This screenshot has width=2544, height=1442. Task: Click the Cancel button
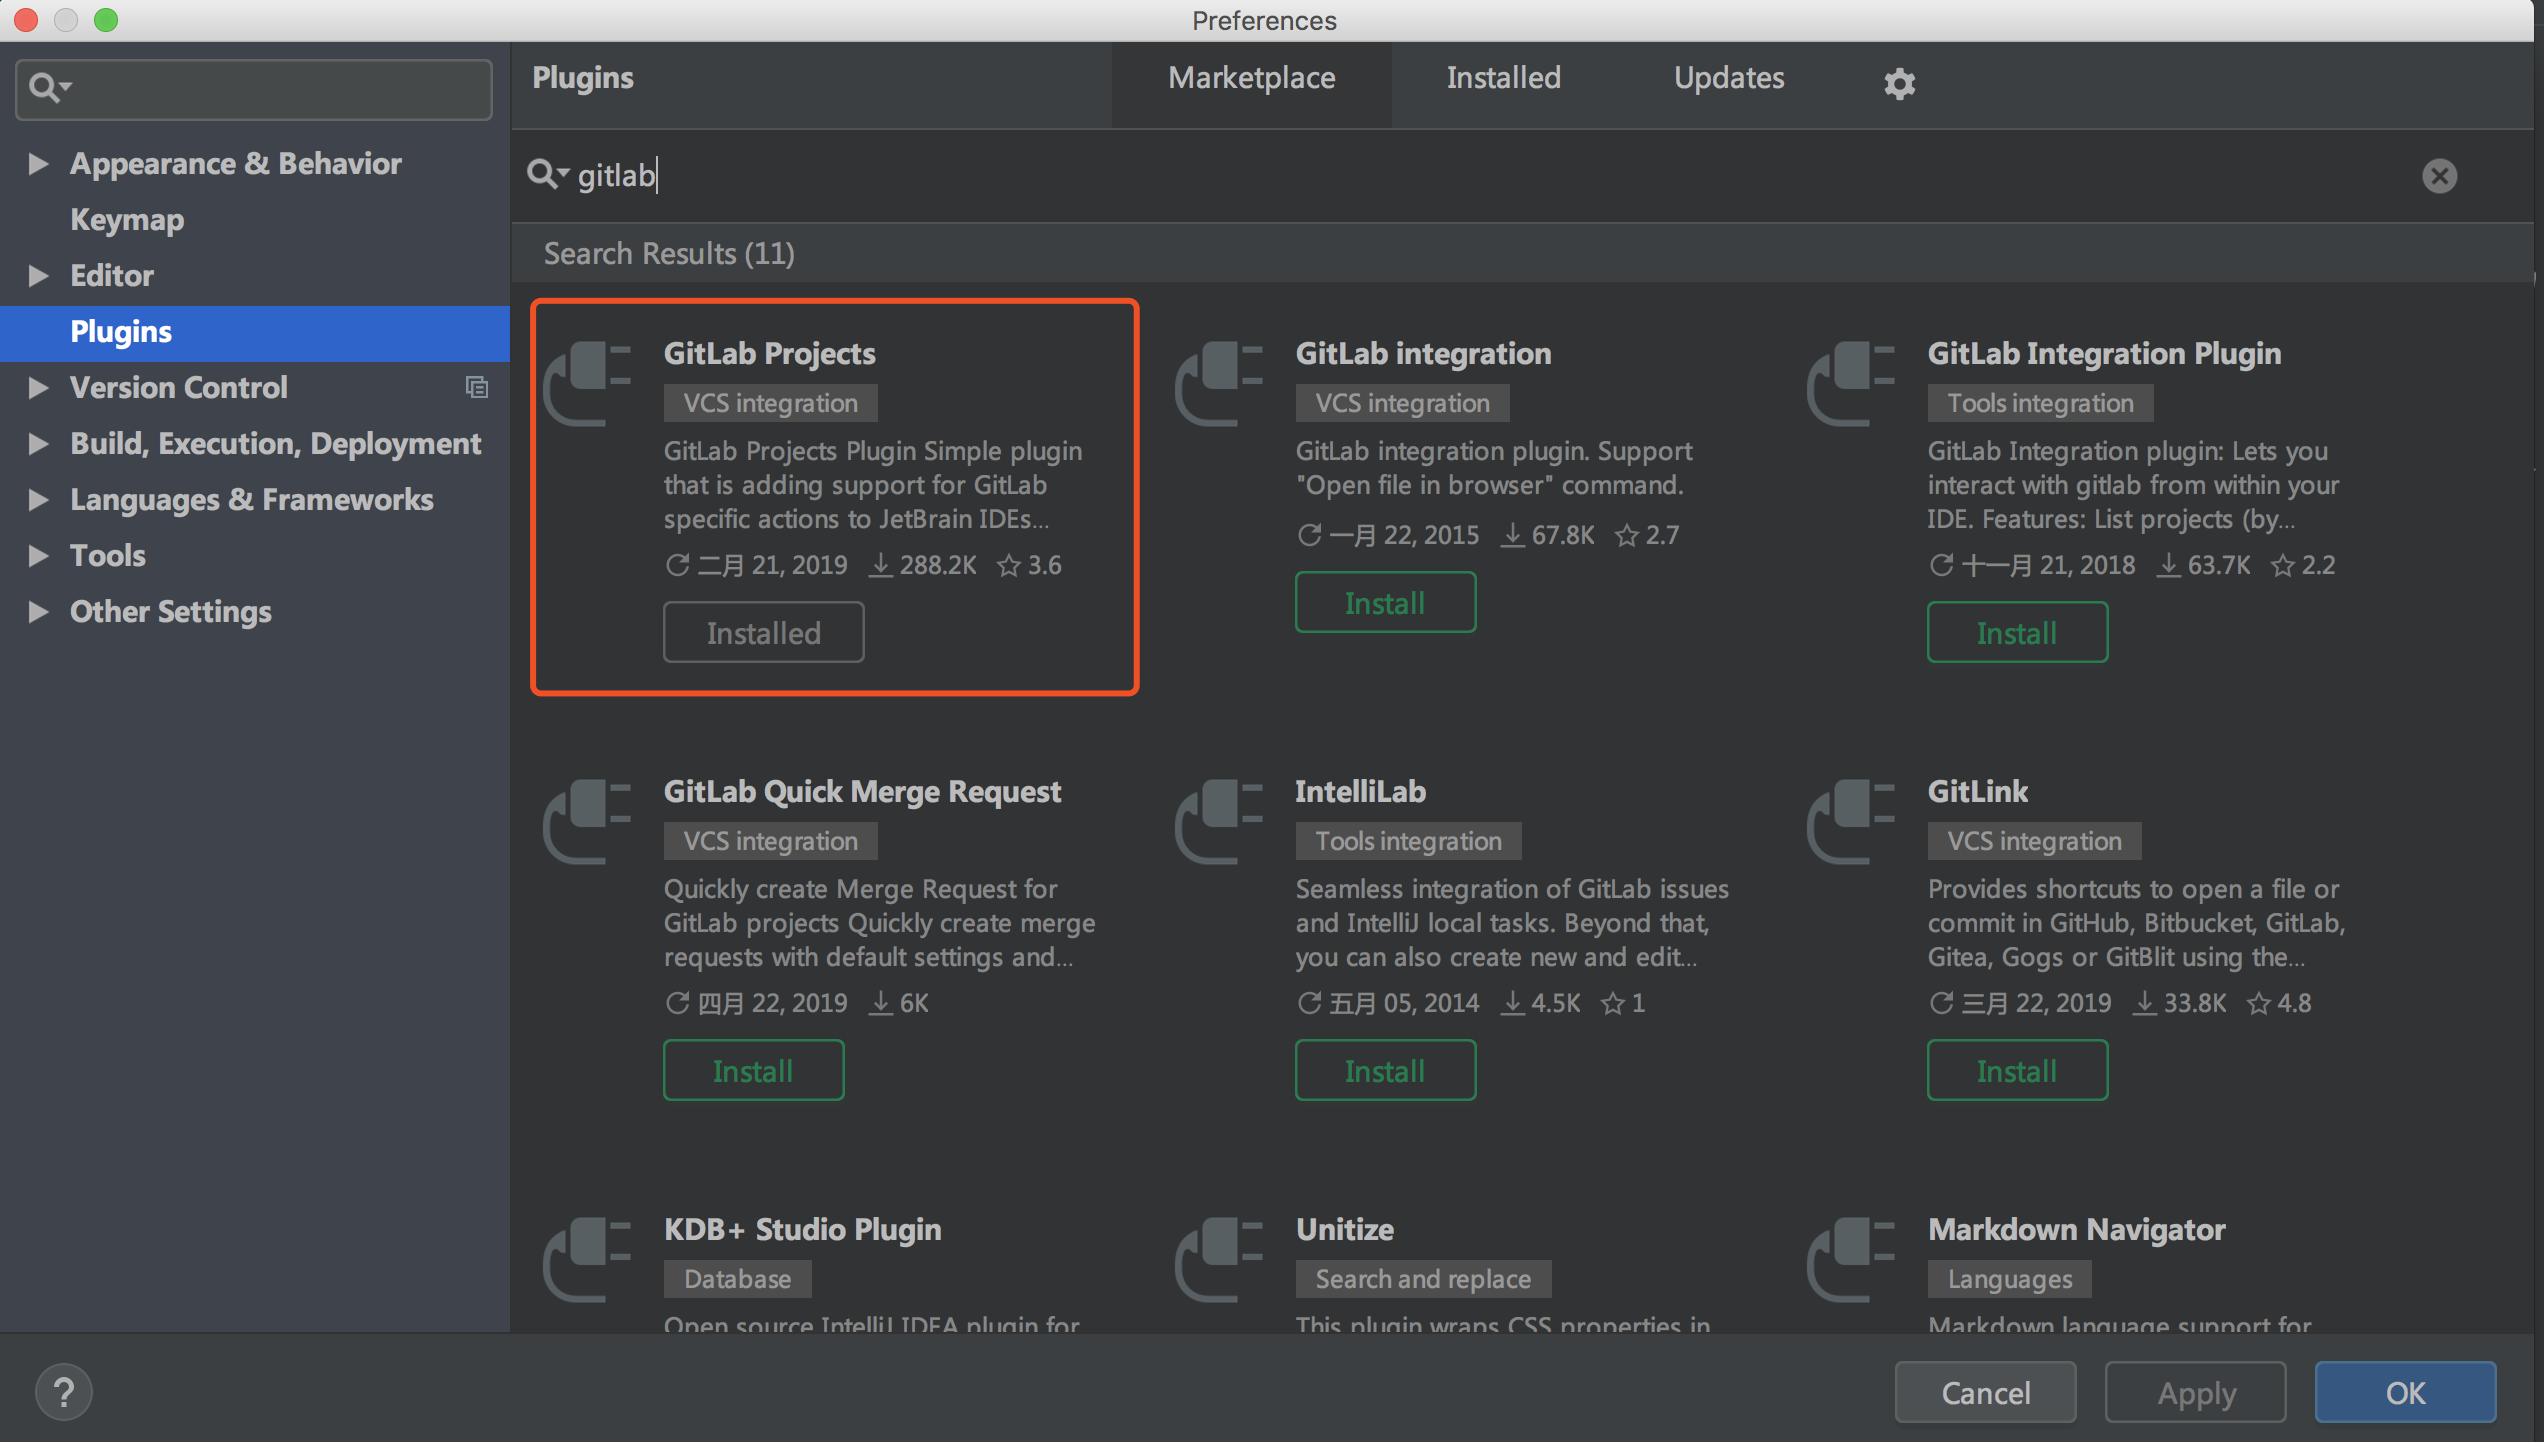coord(1985,1392)
